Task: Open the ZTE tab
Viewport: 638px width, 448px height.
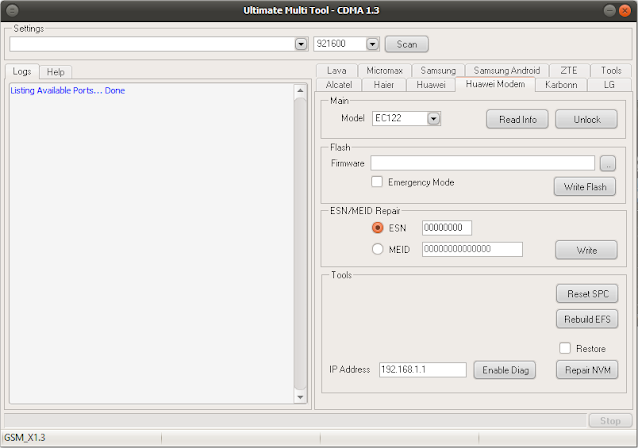Action: (569, 70)
